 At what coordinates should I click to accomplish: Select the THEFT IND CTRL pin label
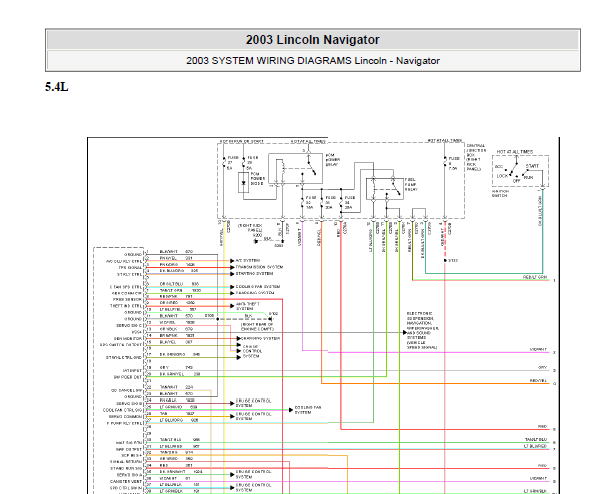pyautogui.click(x=126, y=306)
